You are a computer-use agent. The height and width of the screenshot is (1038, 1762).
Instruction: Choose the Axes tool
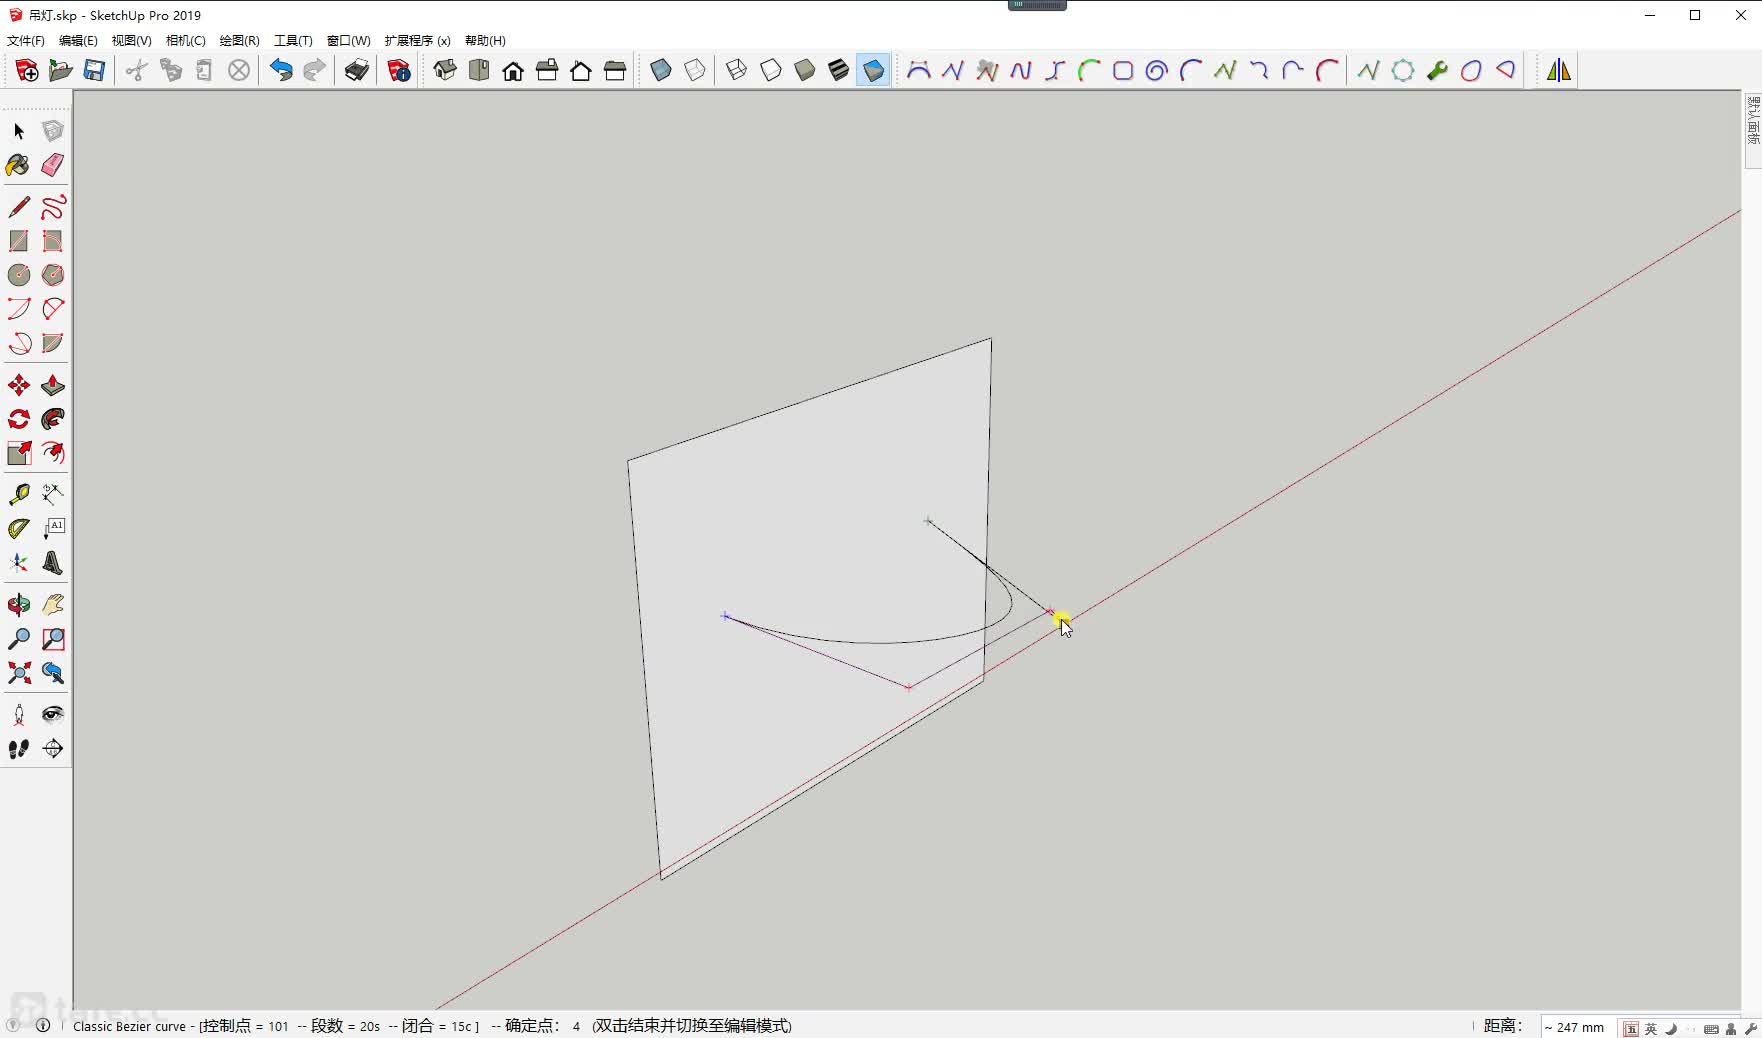pyautogui.click(x=19, y=563)
